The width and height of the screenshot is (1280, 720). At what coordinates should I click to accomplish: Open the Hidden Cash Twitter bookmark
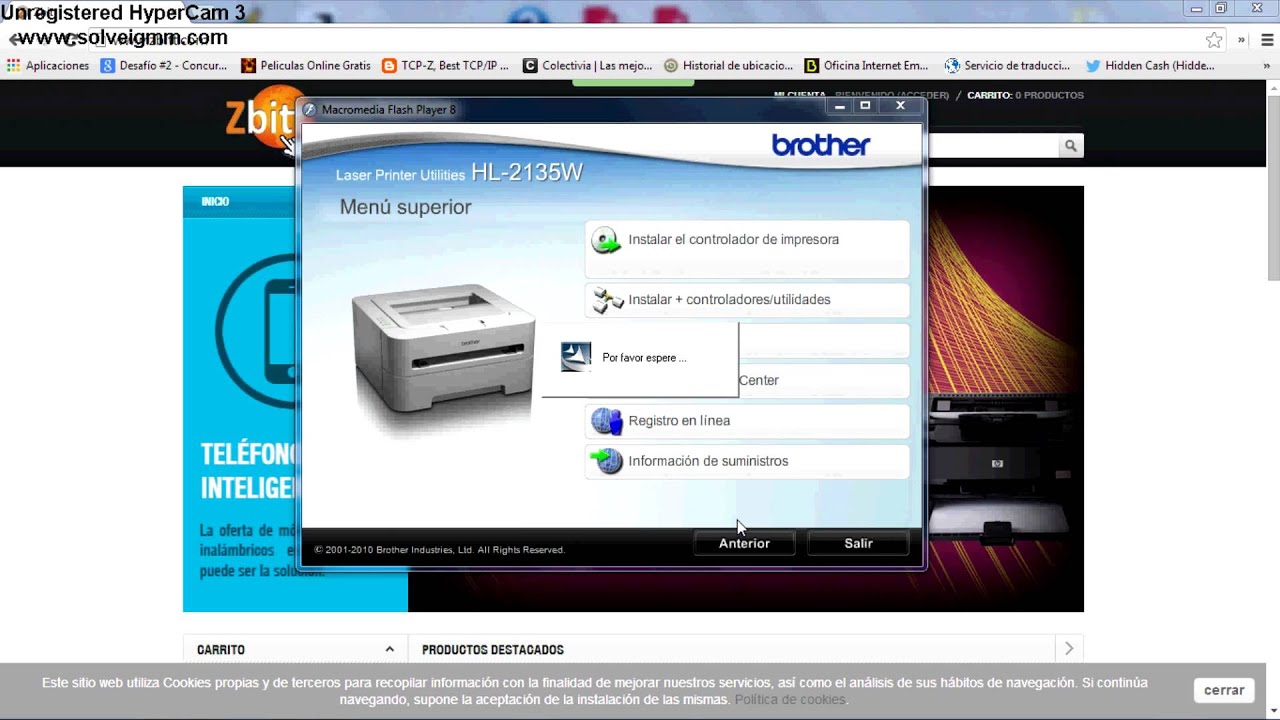click(1150, 66)
